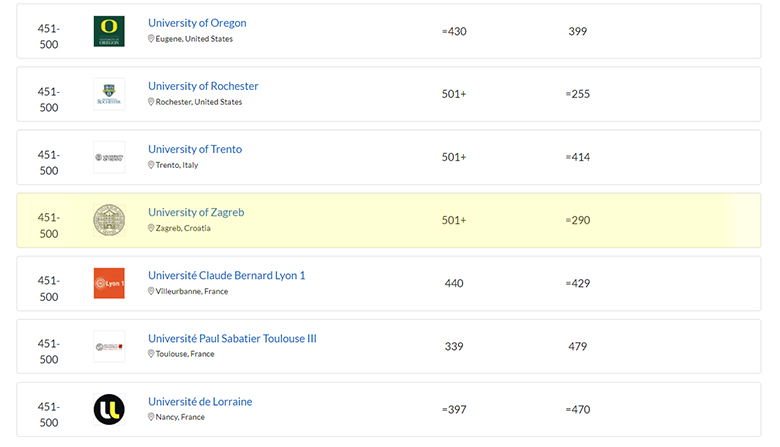The height and width of the screenshot is (447, 780).
Task: Click the Université Paul Sabatier logo
Action: pos(109,346)
